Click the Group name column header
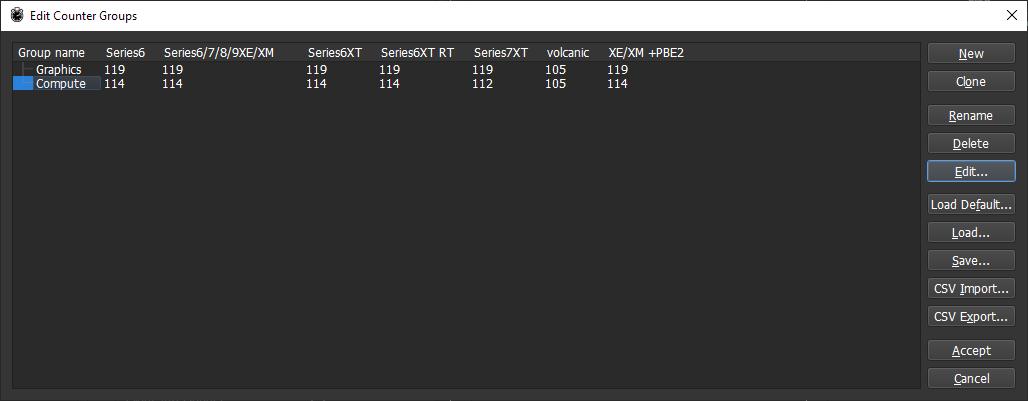The width and height of the screenshot is (1028, 401). [x=52, y=52]
